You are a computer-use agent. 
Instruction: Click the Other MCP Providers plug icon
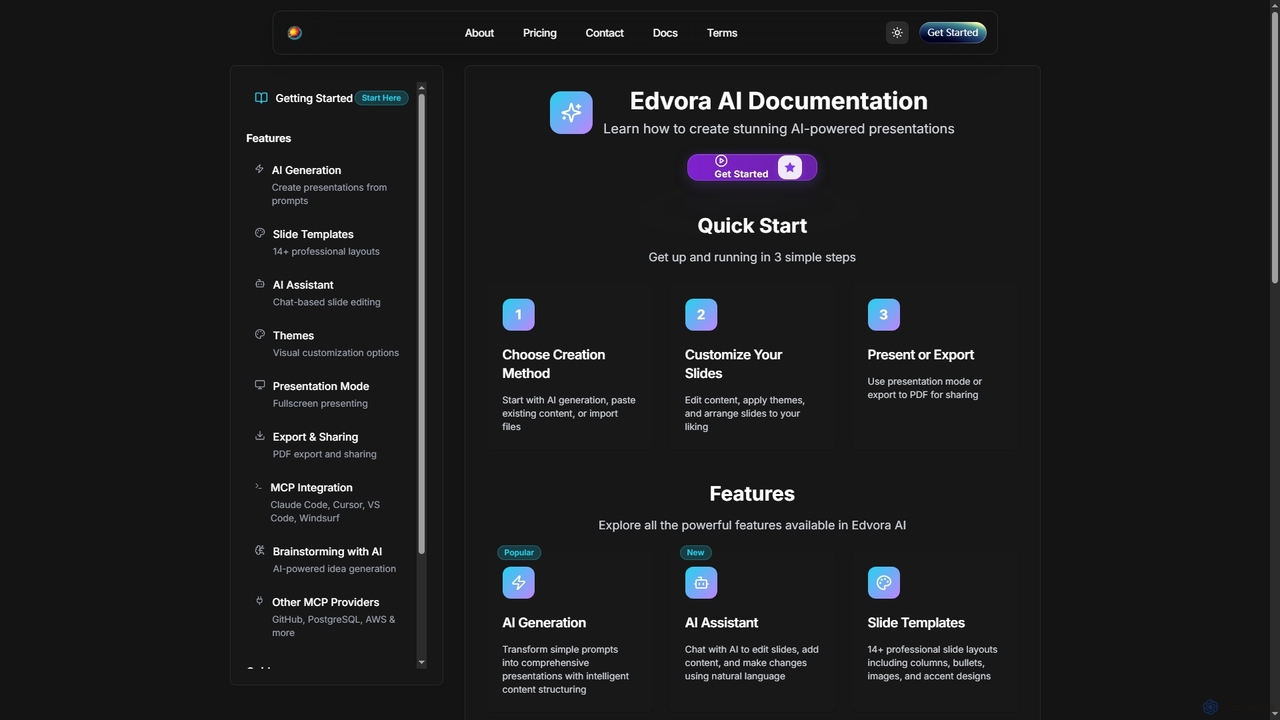[x=259, y=601]
